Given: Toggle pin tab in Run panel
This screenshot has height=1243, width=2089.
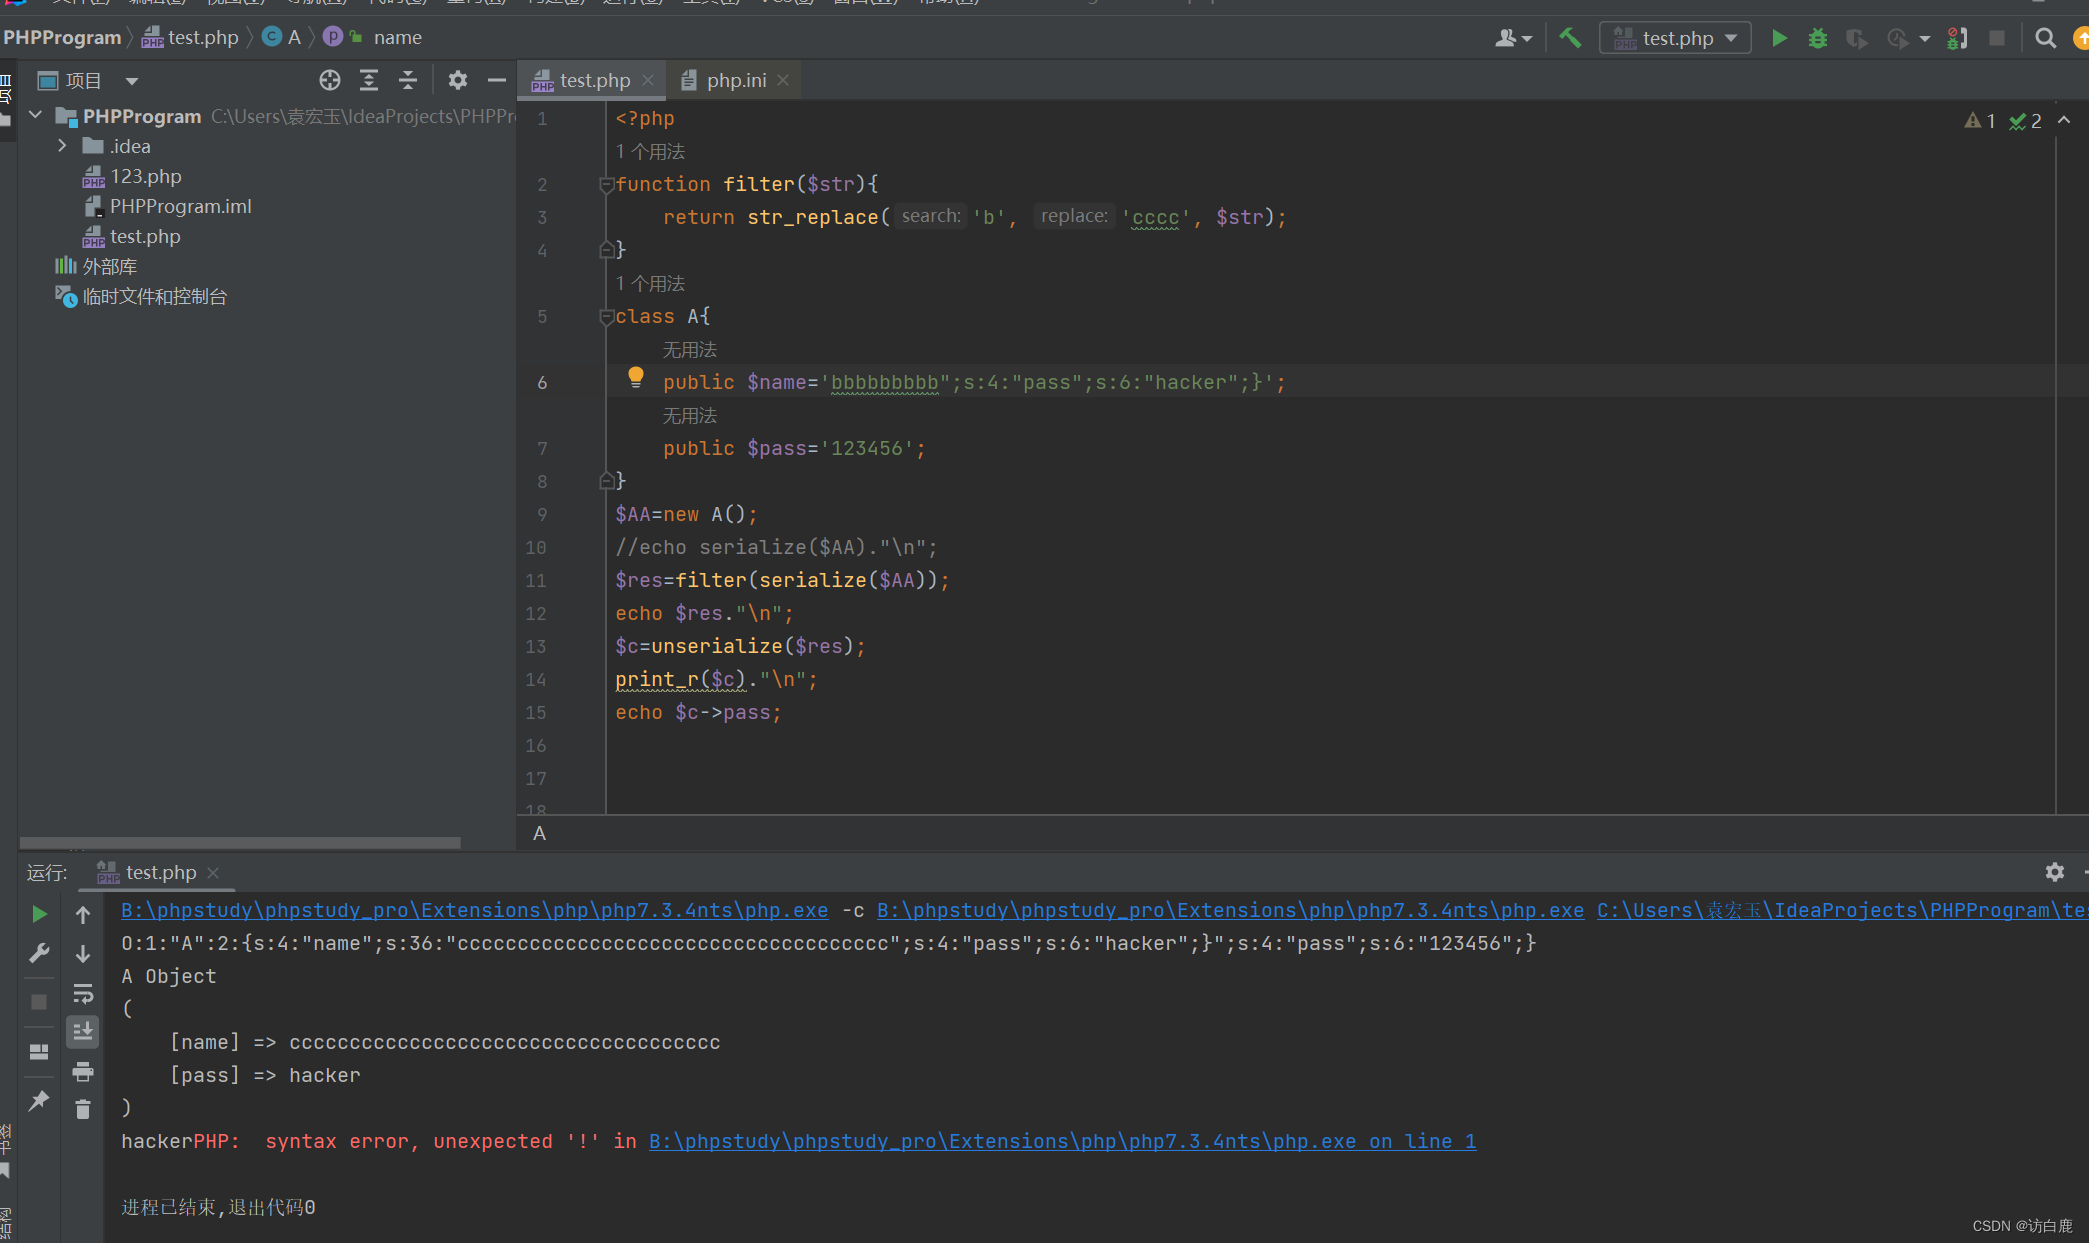Looking at the screenshot, I should point(39,1101).
